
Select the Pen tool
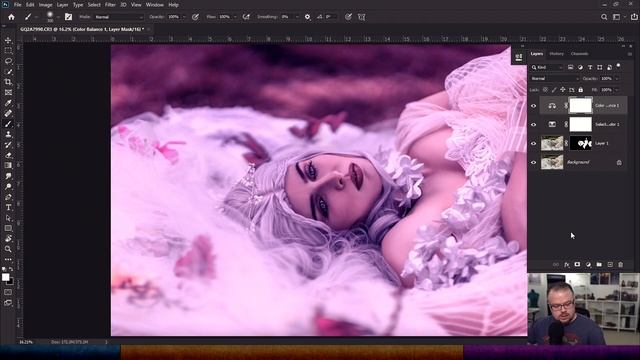[x=8, y=197]
